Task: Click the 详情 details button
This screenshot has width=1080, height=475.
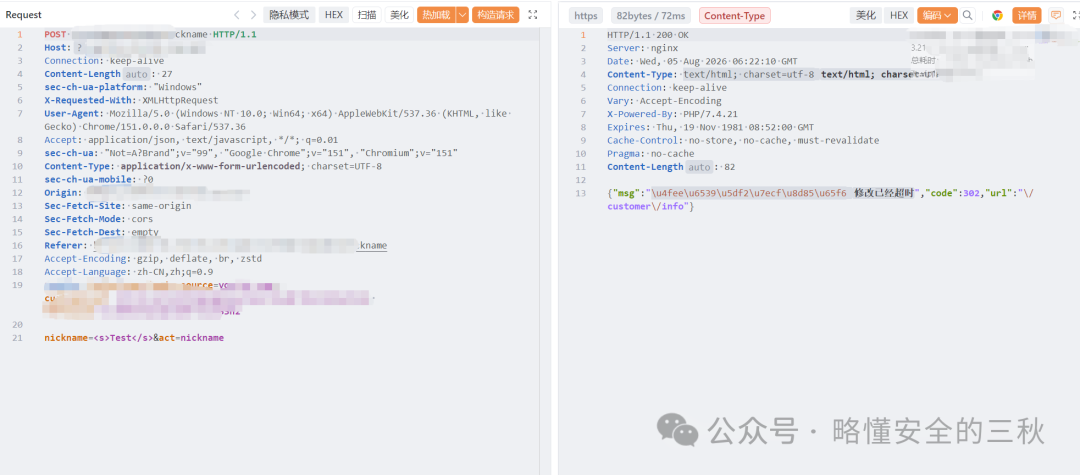Action: 1026,15
